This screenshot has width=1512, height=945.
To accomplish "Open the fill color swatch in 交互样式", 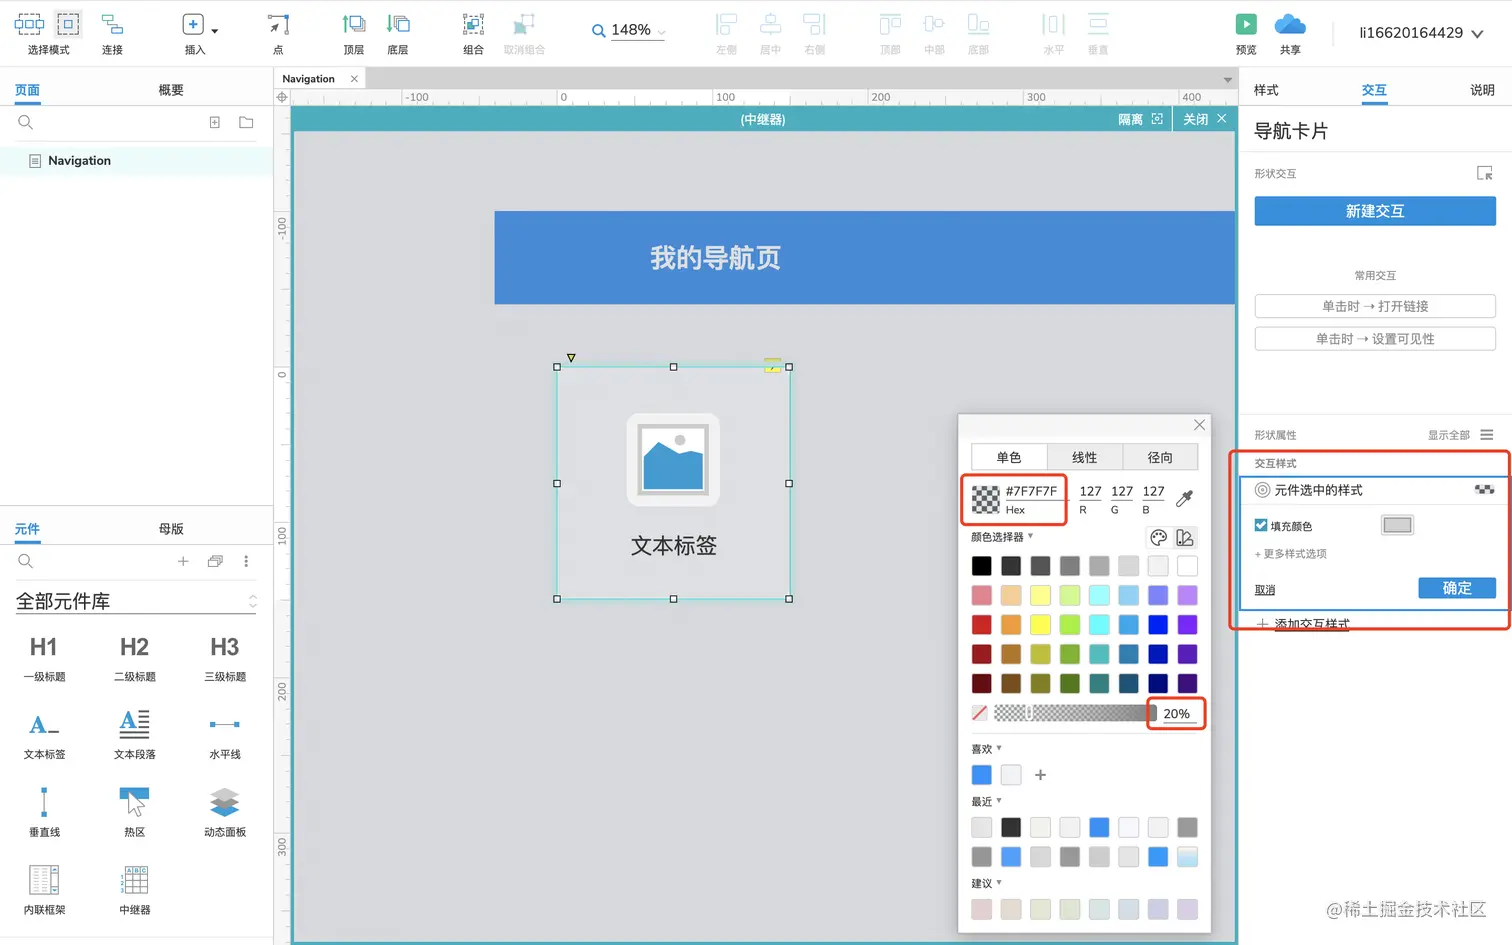I will [x=1397, y=525].
